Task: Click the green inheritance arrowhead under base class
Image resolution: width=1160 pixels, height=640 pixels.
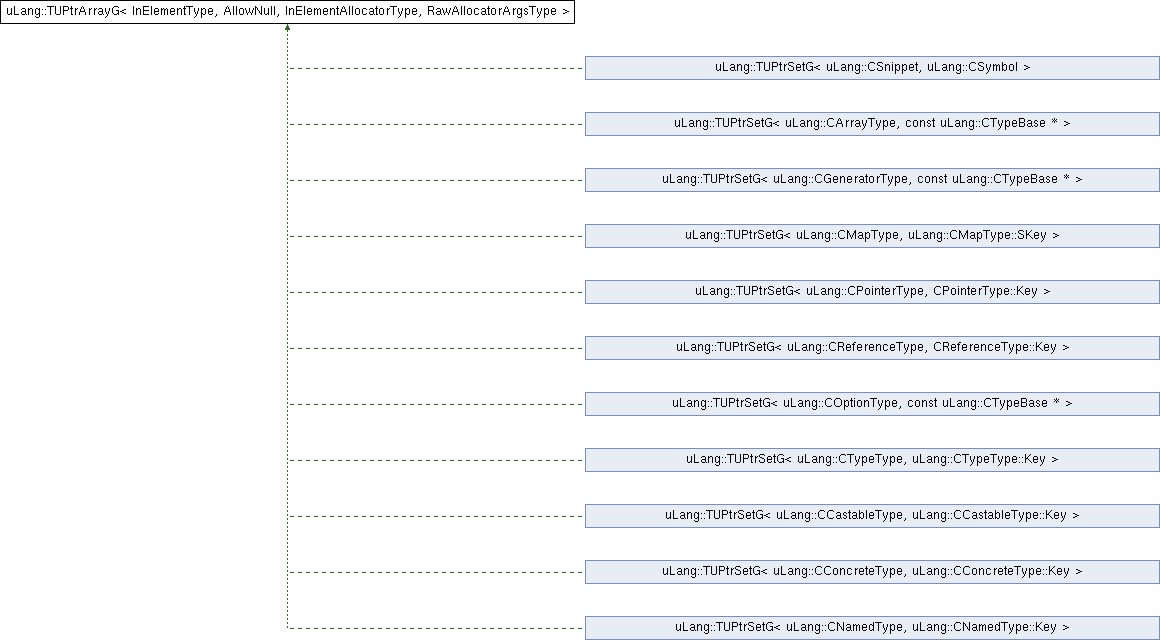Action: coord(288,29)
